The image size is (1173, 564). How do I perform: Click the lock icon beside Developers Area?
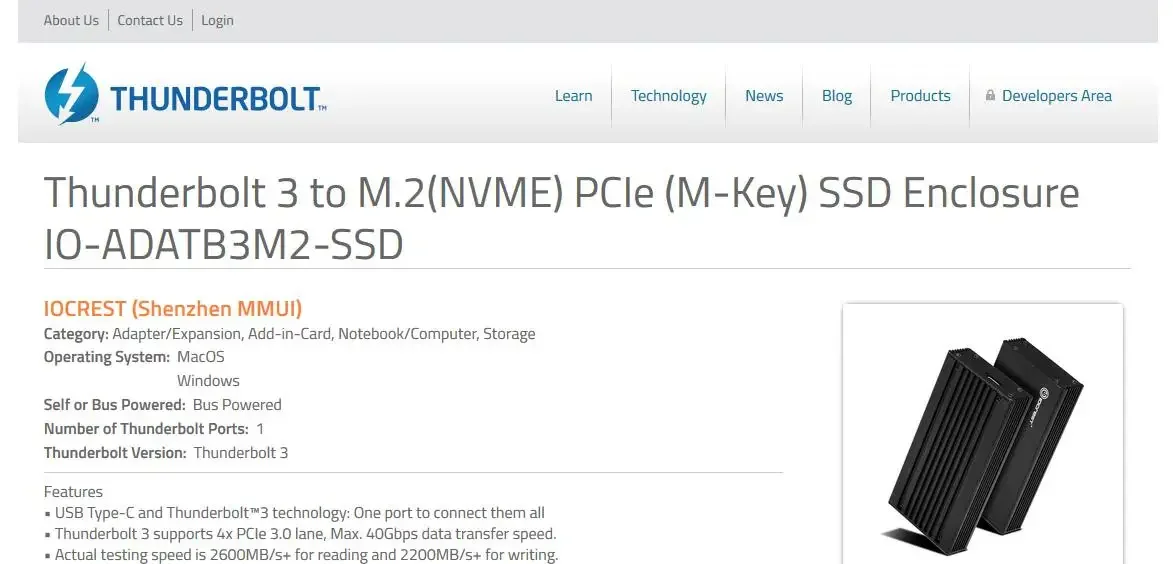tap(990, 96)
